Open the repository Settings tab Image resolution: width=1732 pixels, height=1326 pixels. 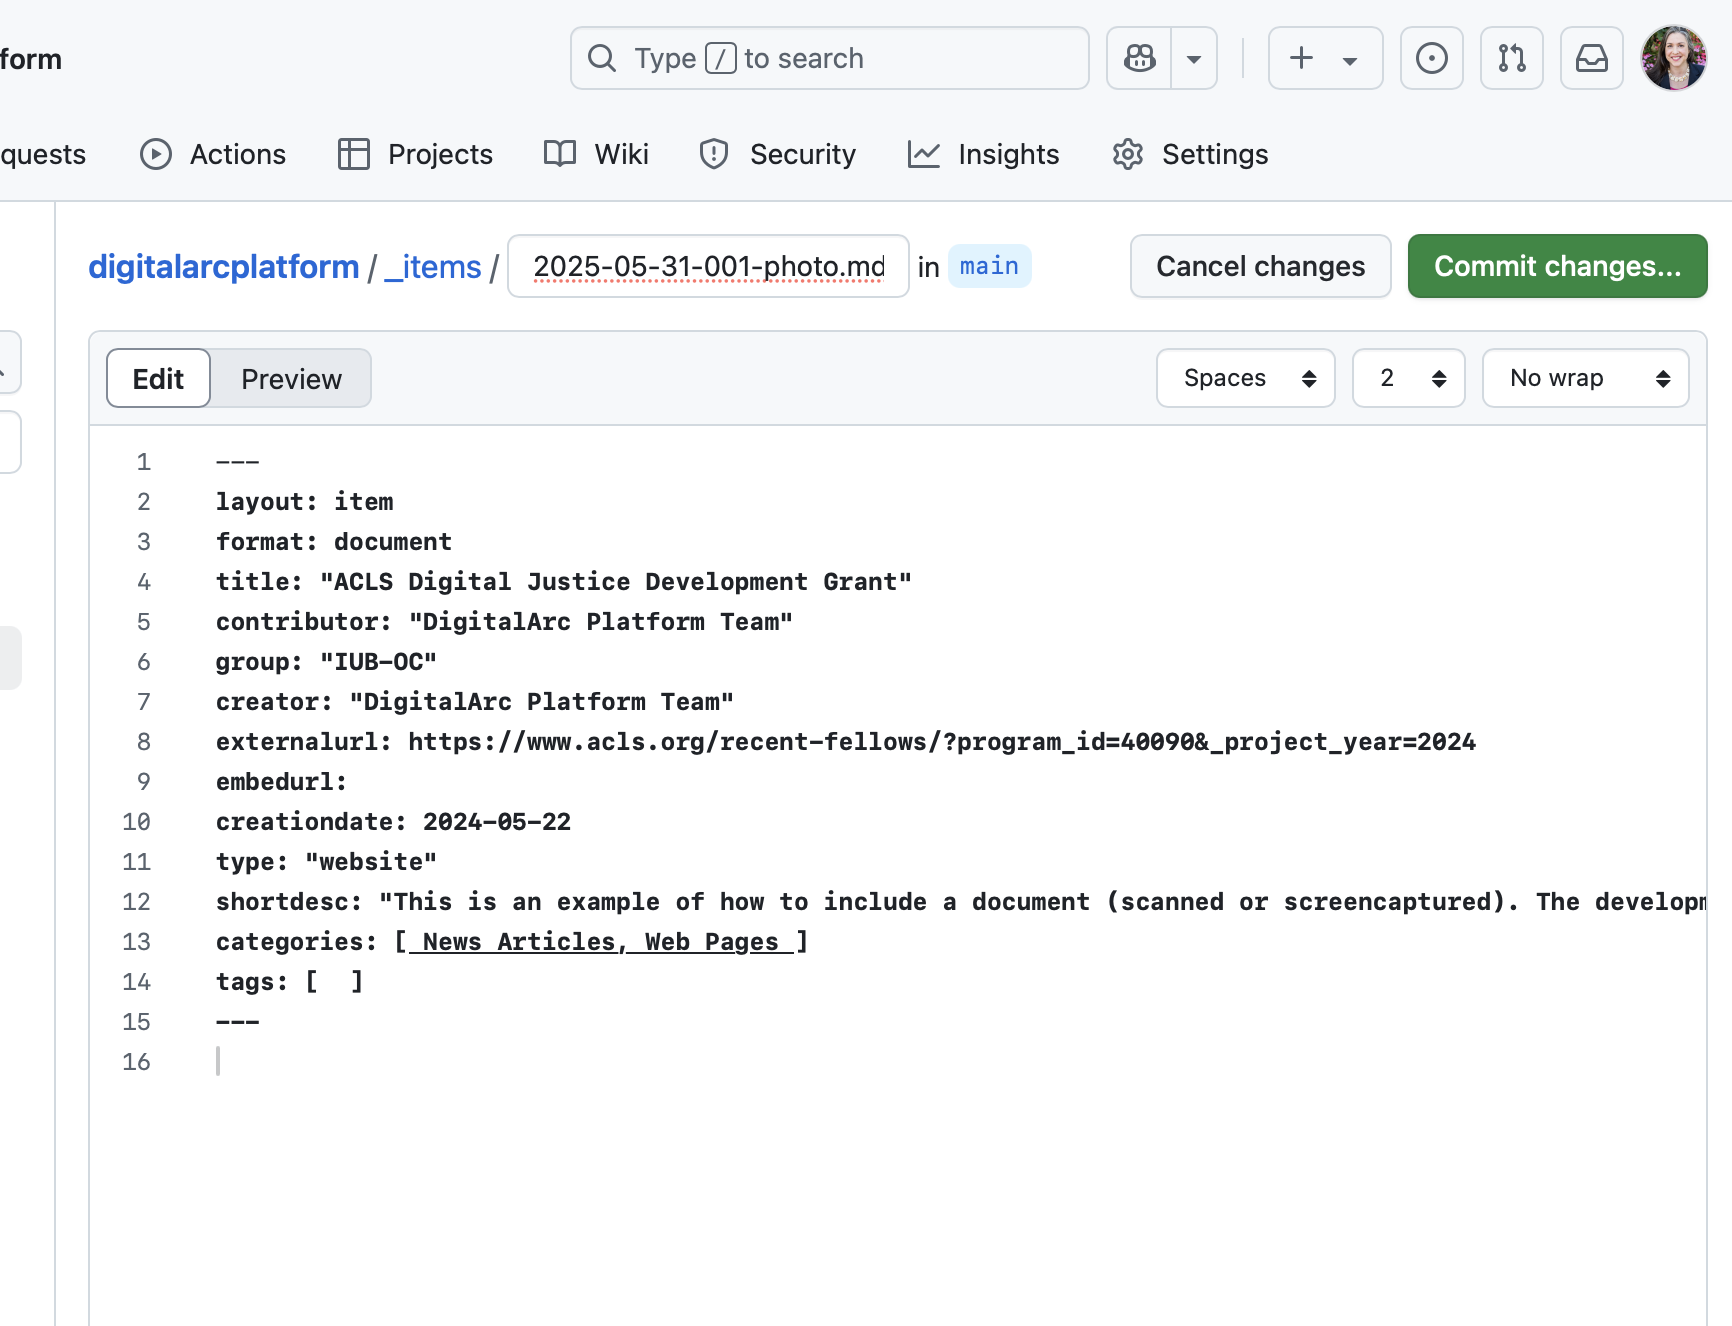pos(1190,154)
